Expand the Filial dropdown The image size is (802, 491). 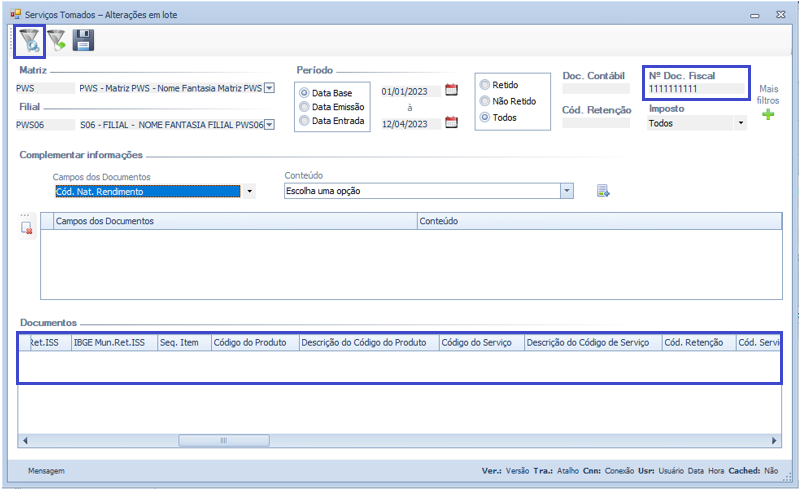pos(268,125)
